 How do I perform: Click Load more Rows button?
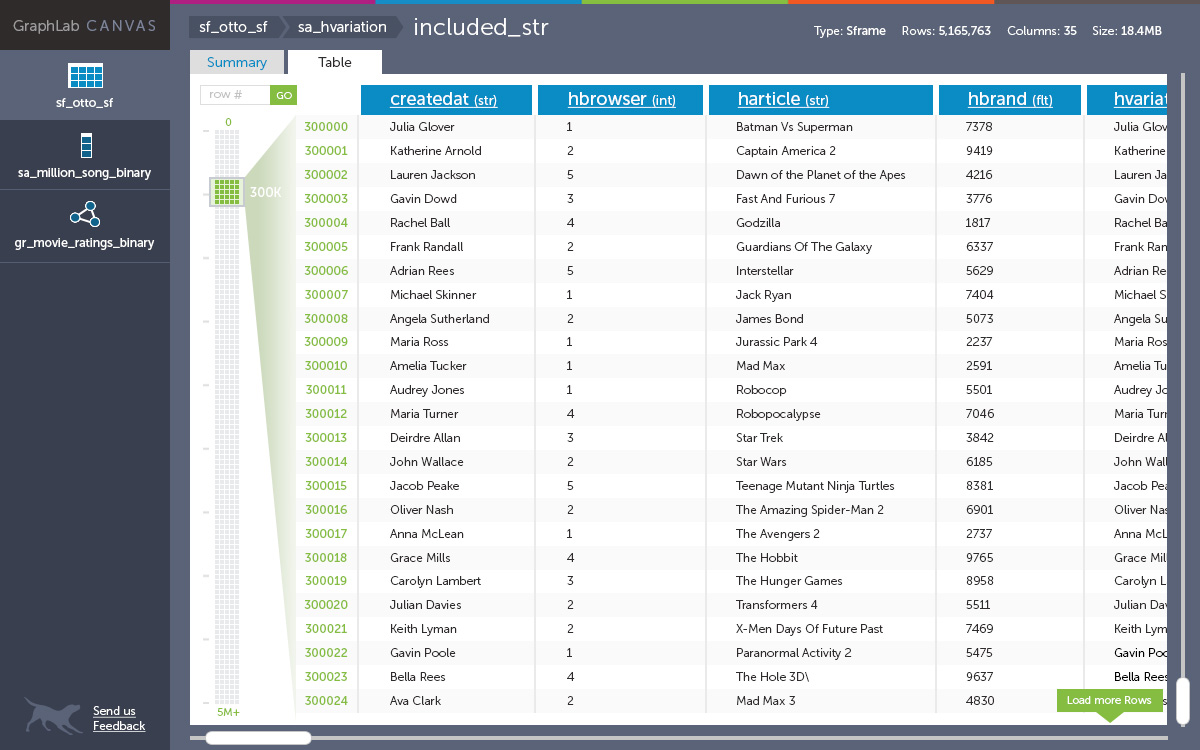click(x=1109, y=700)
